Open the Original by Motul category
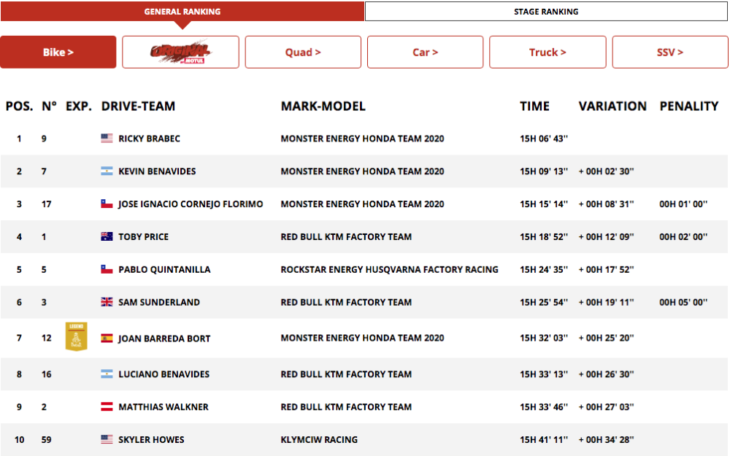 pos(180,52)
